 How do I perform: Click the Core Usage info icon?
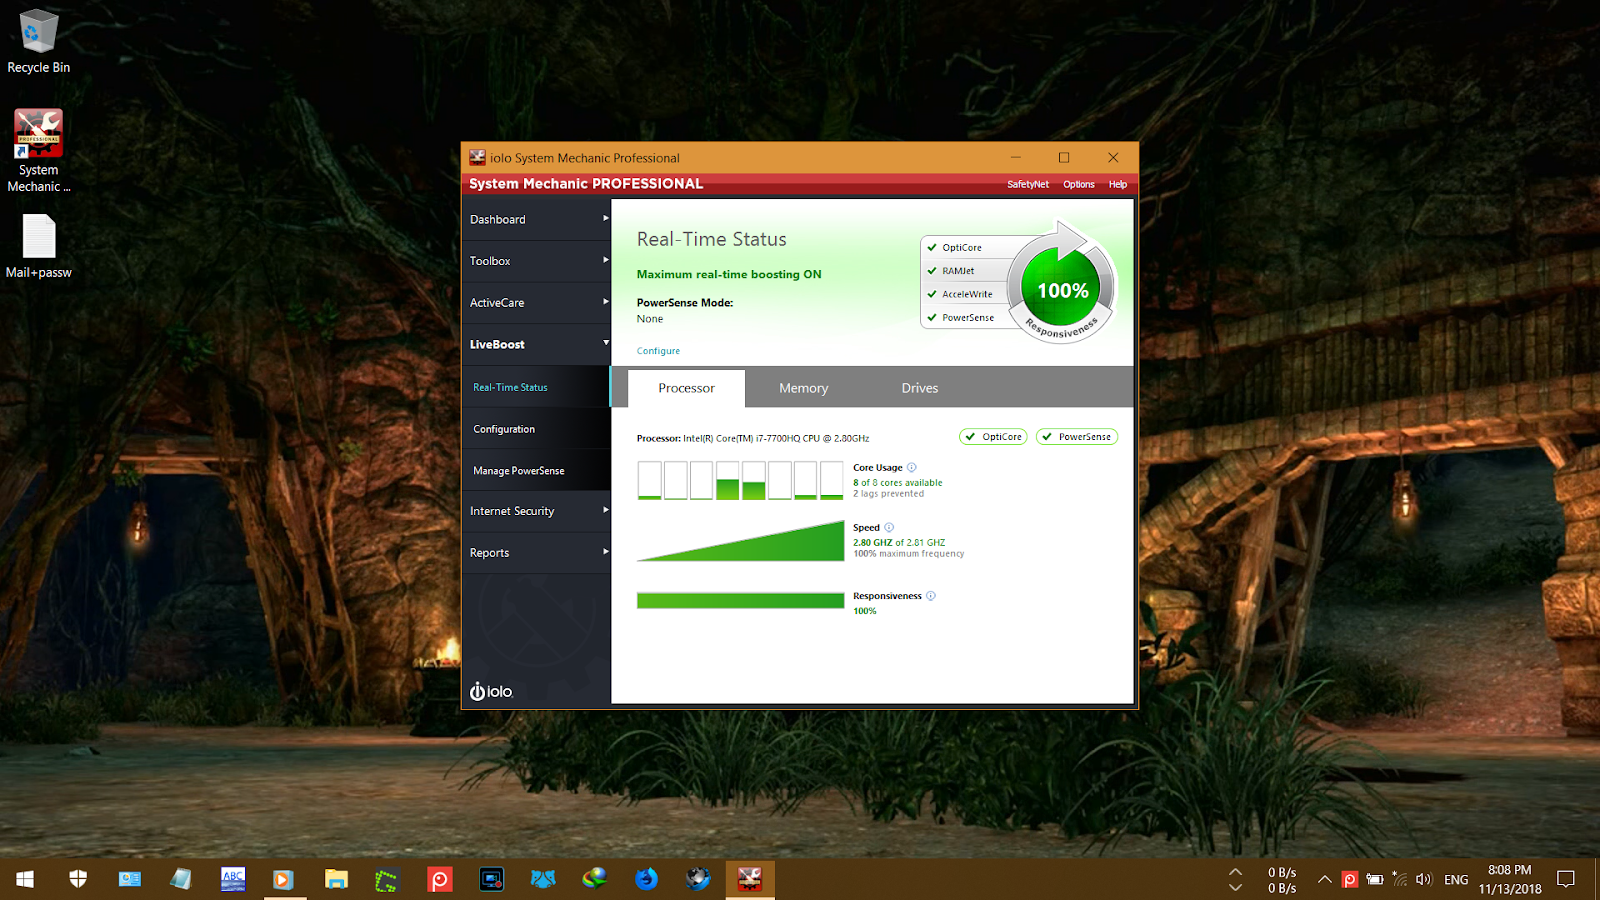911,467
